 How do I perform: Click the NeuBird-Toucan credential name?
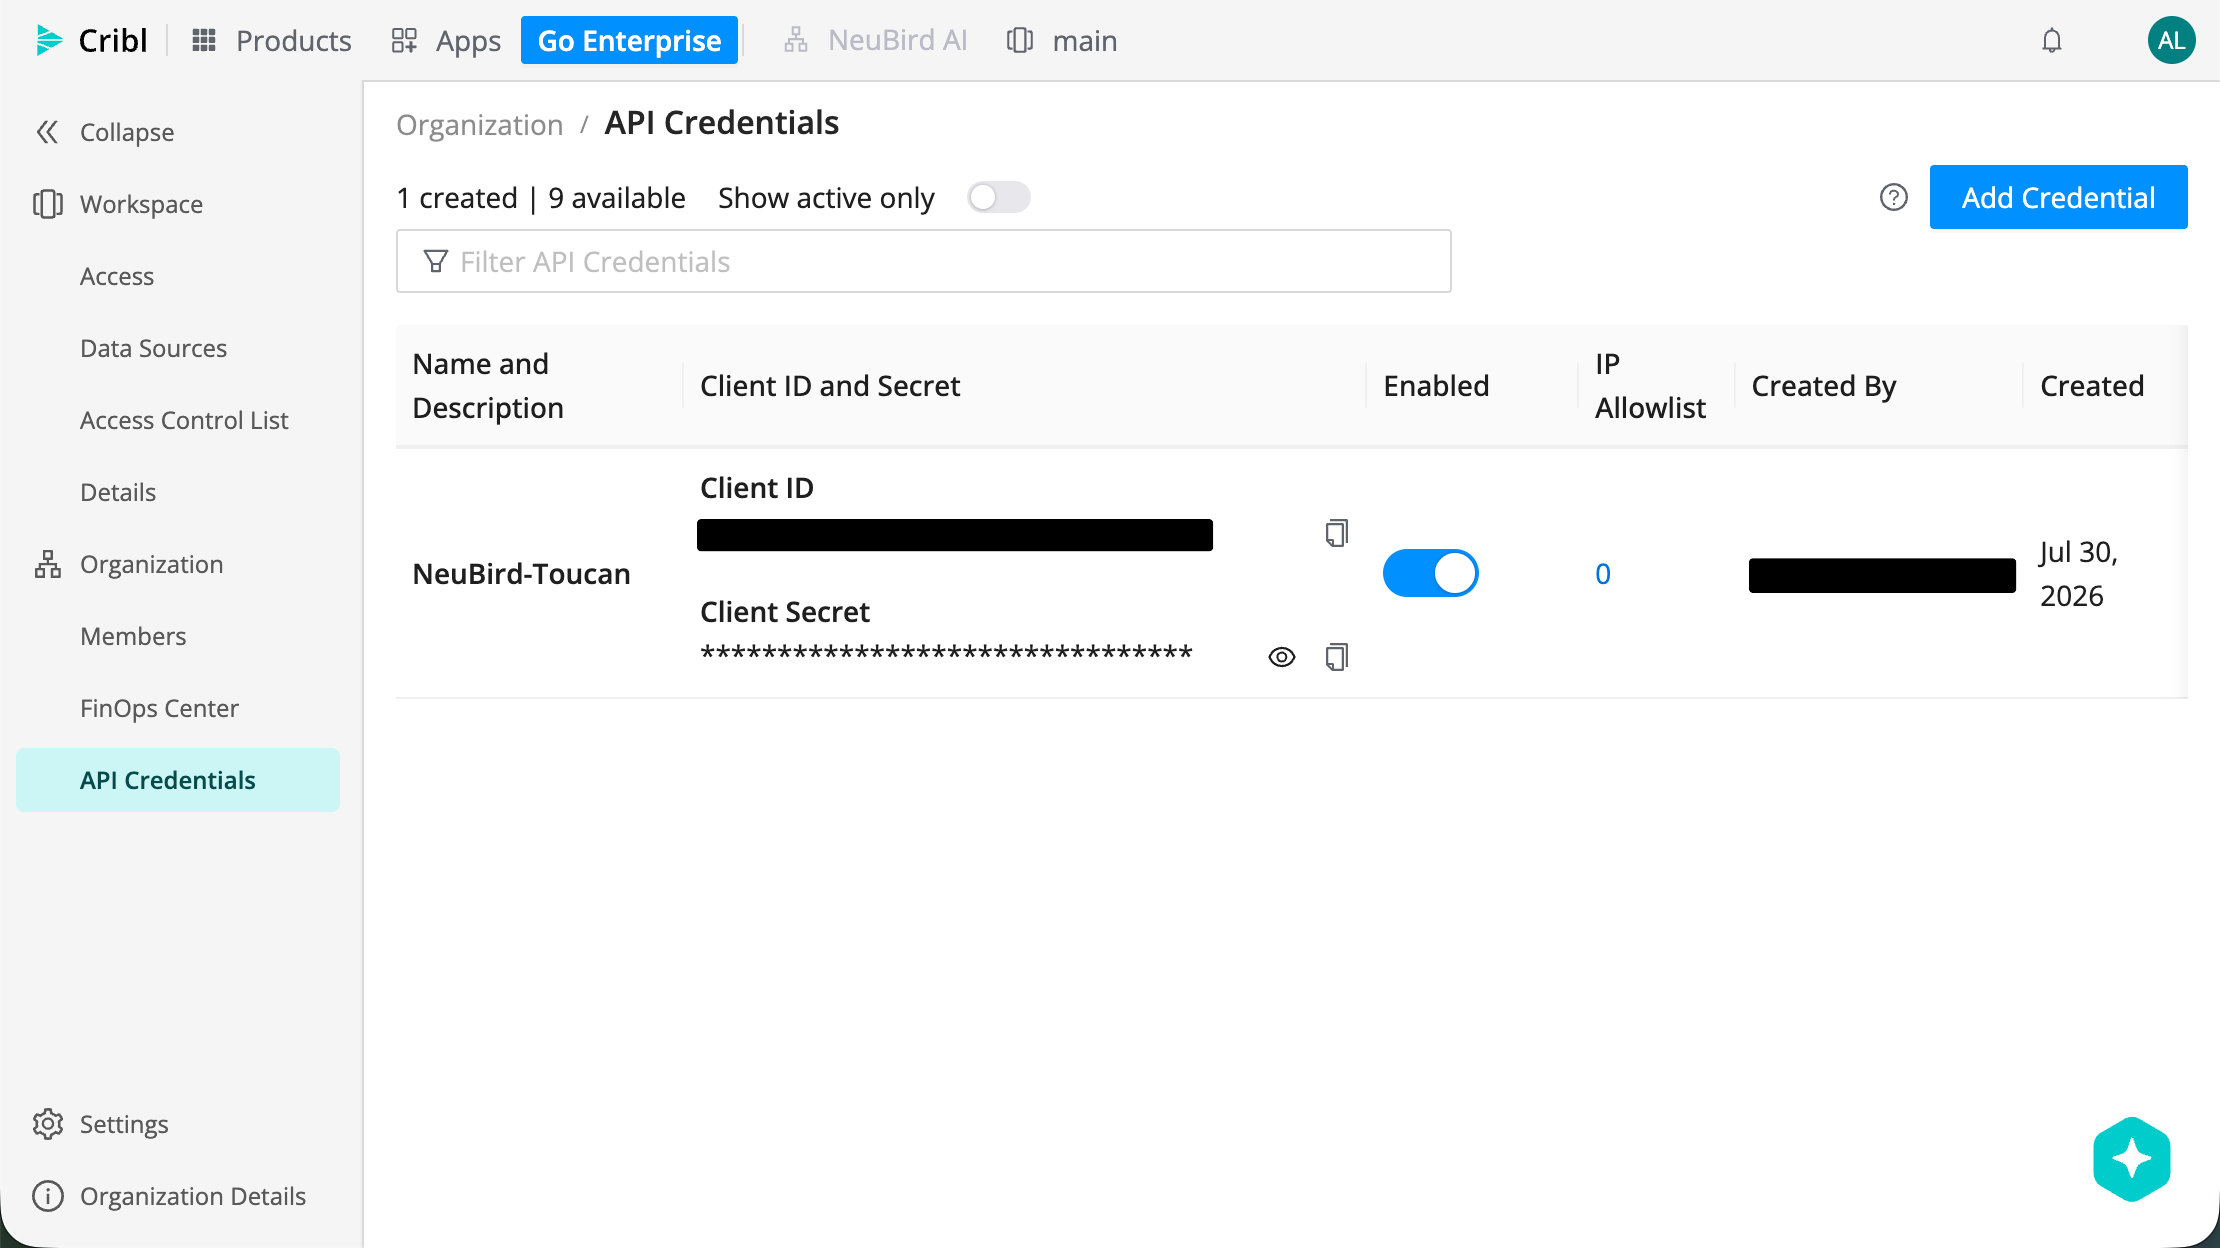click(x=521, y=574)
